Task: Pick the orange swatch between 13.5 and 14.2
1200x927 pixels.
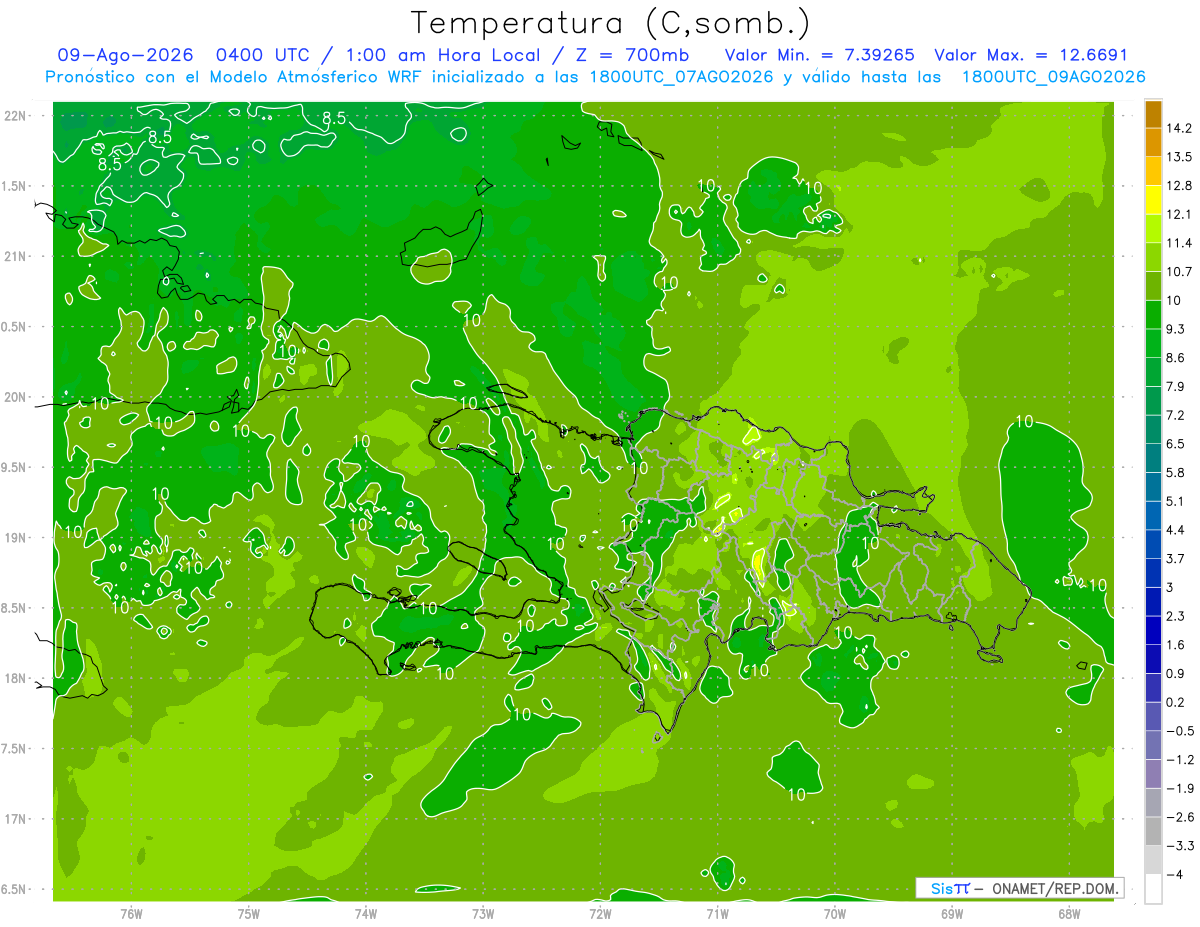Action: coord(1153,142)
